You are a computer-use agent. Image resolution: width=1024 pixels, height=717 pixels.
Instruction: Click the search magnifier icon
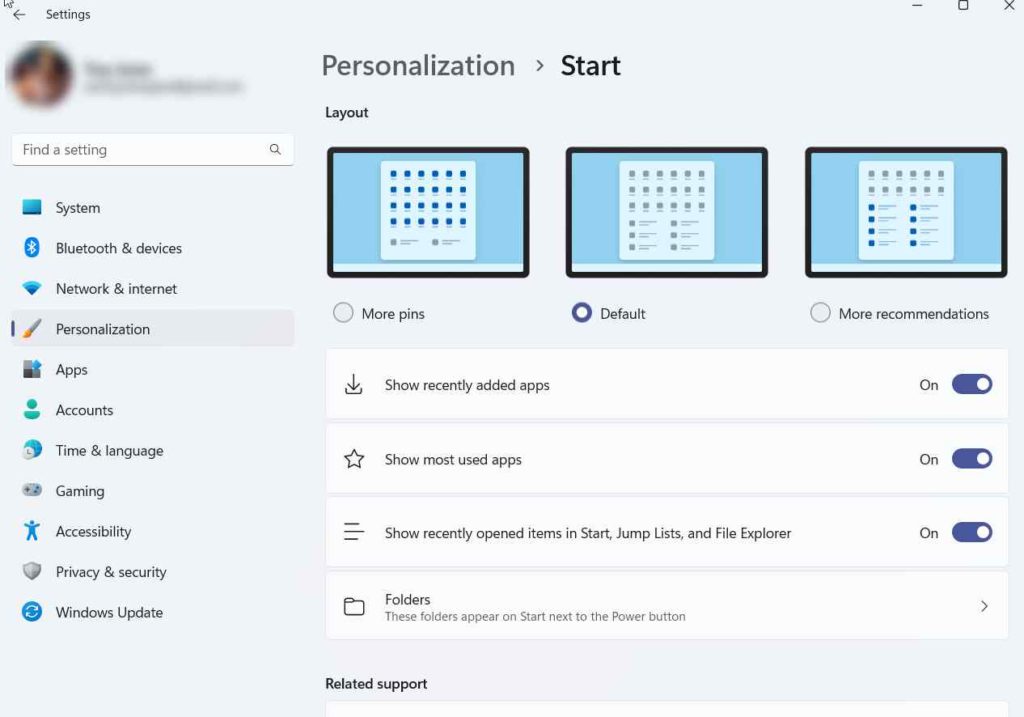tap(275, 150)
